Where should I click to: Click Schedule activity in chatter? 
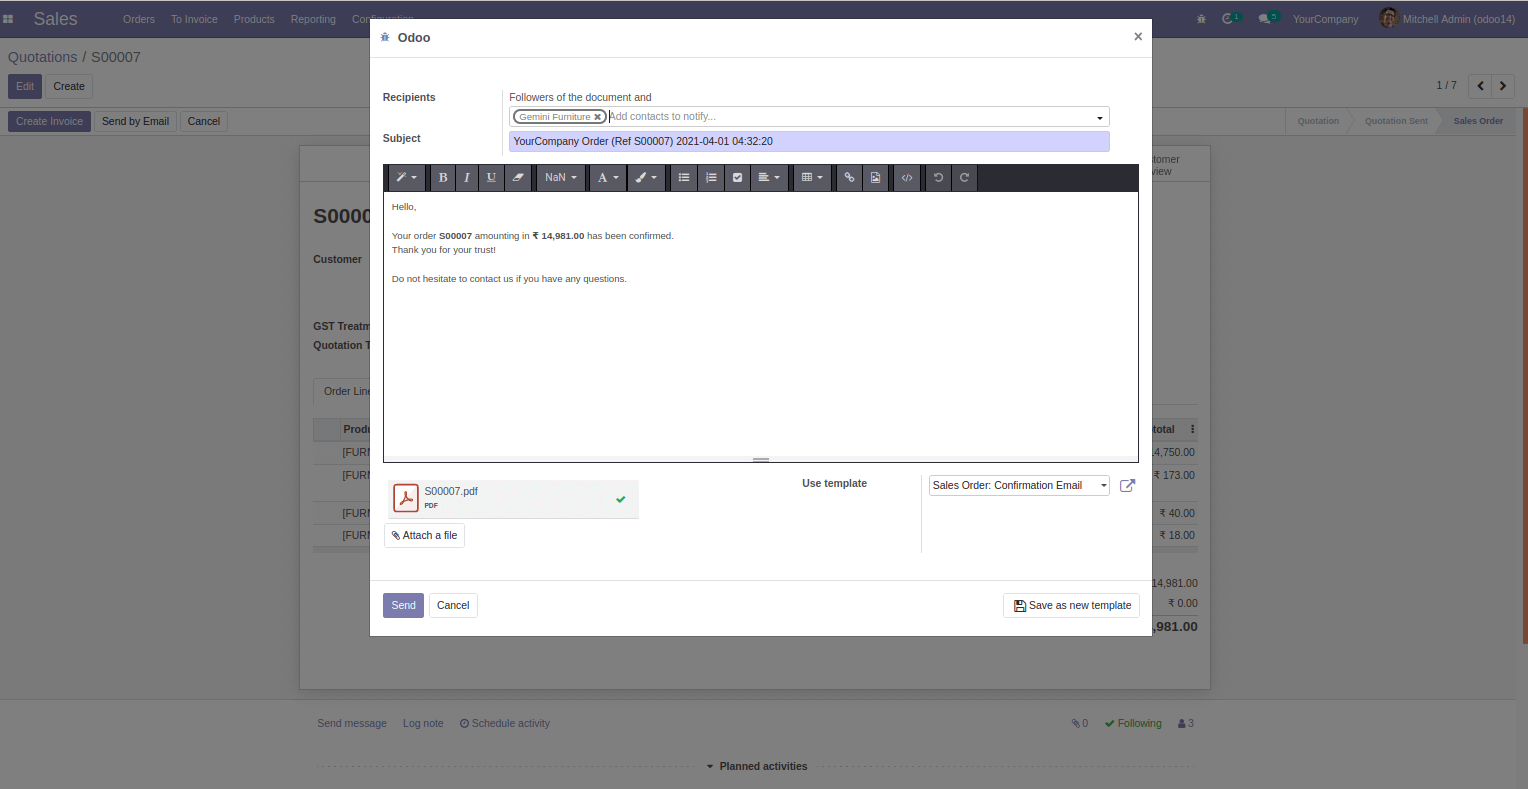tap(505, 724)
